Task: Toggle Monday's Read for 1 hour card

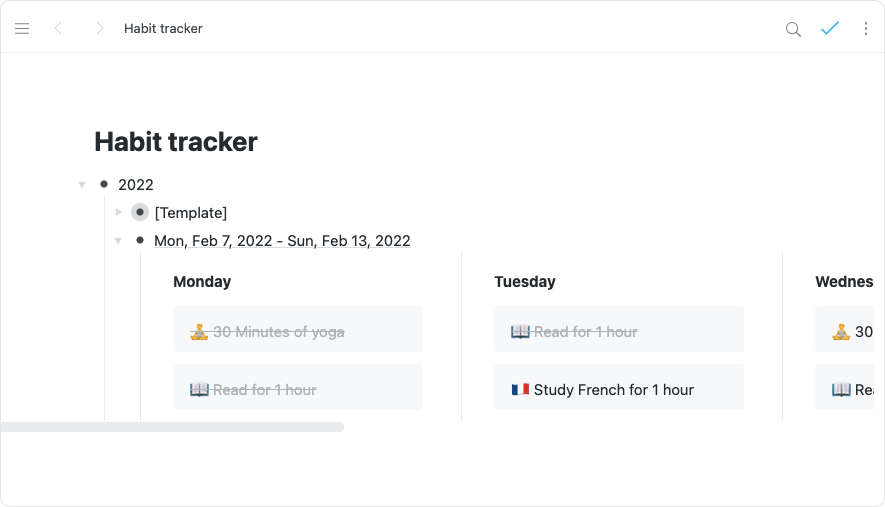Action: point(297,389)
